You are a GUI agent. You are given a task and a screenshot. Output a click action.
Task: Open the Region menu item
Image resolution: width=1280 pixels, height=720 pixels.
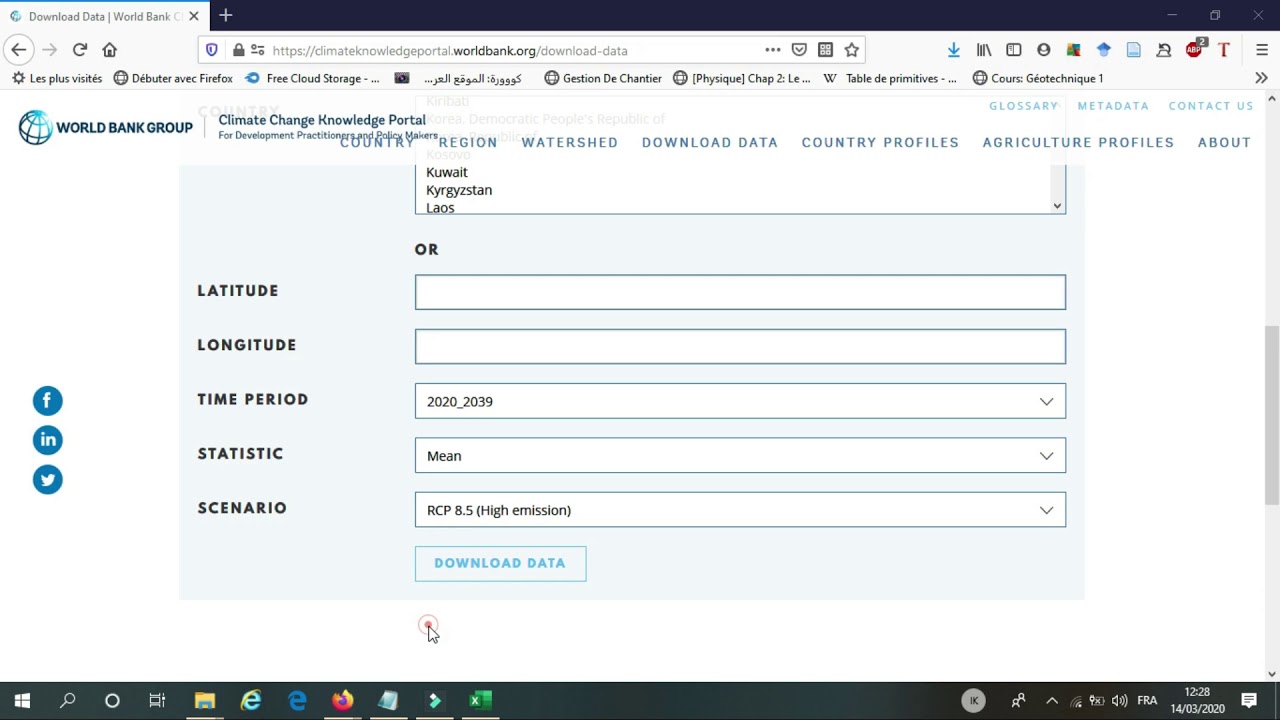point(468,143)
